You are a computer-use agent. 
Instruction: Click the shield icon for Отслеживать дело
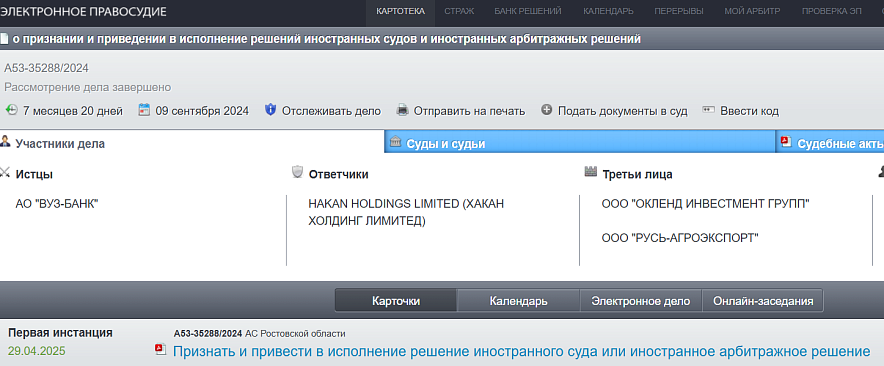(271, 110)
